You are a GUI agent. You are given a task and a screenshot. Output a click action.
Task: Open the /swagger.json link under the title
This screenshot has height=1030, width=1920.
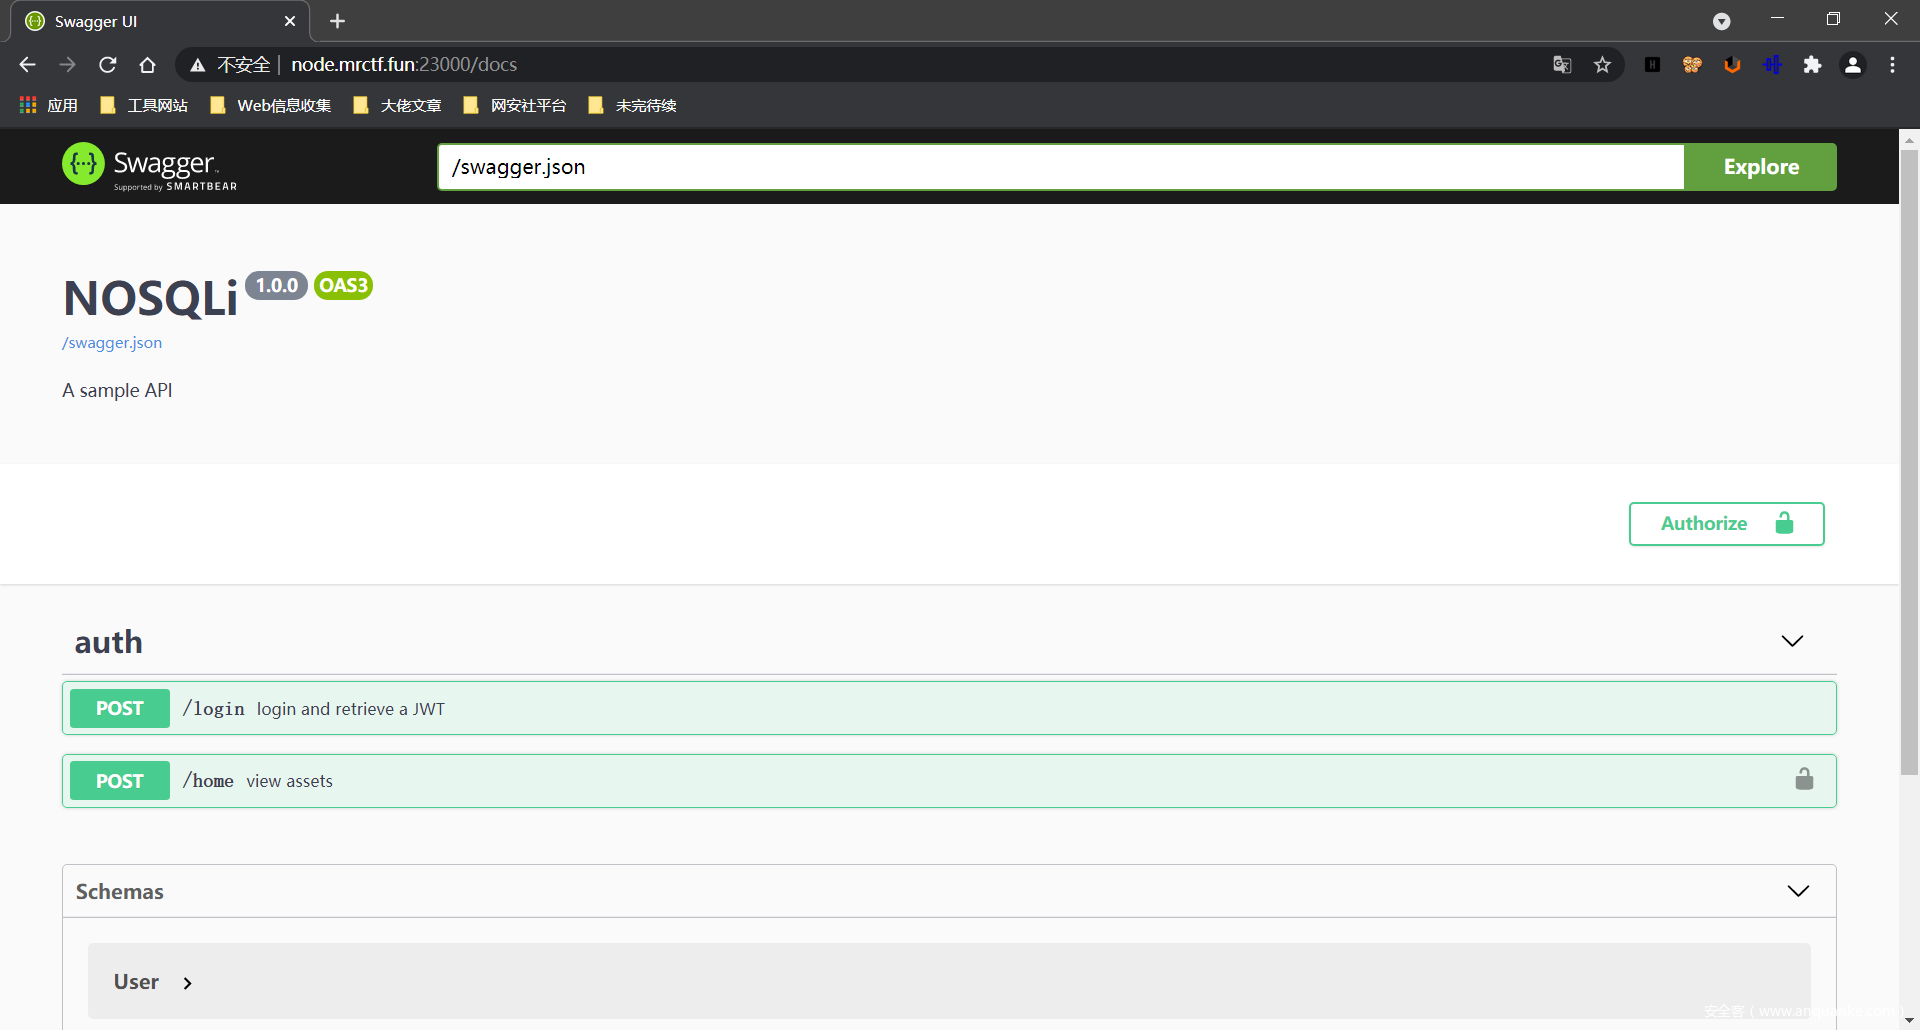point(112,343)
